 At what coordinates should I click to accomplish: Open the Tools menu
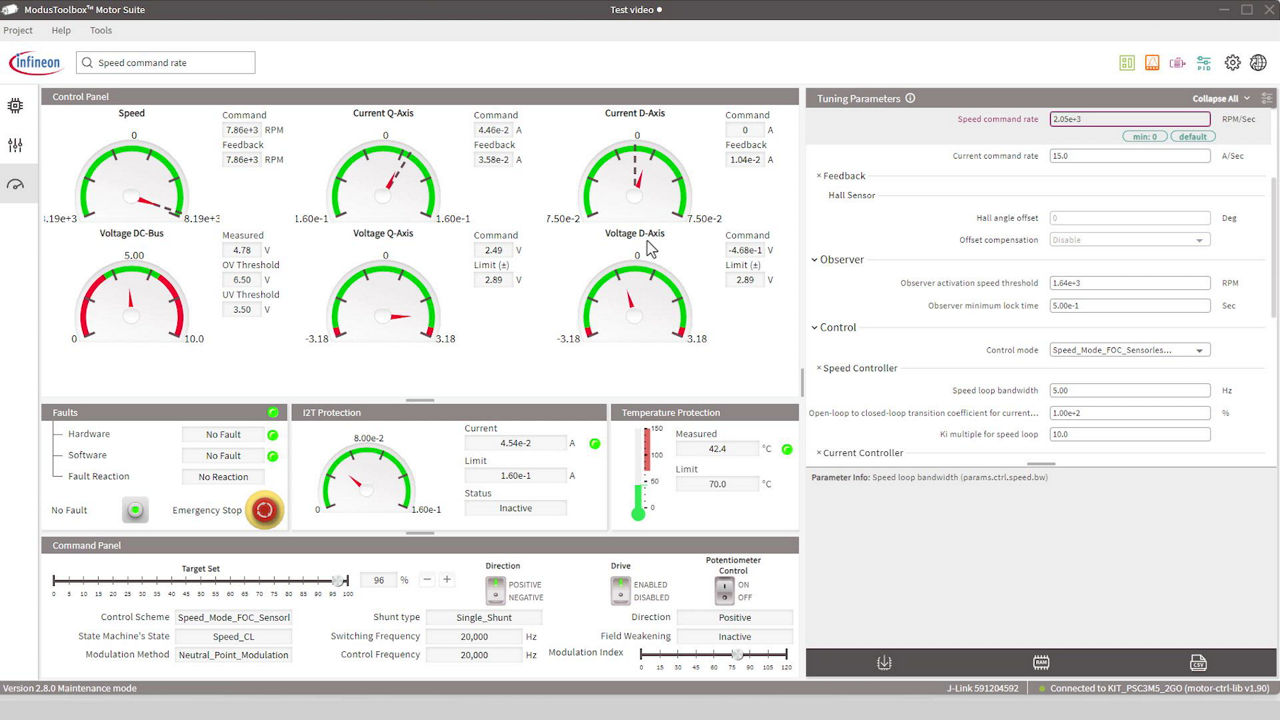point(101,31)
